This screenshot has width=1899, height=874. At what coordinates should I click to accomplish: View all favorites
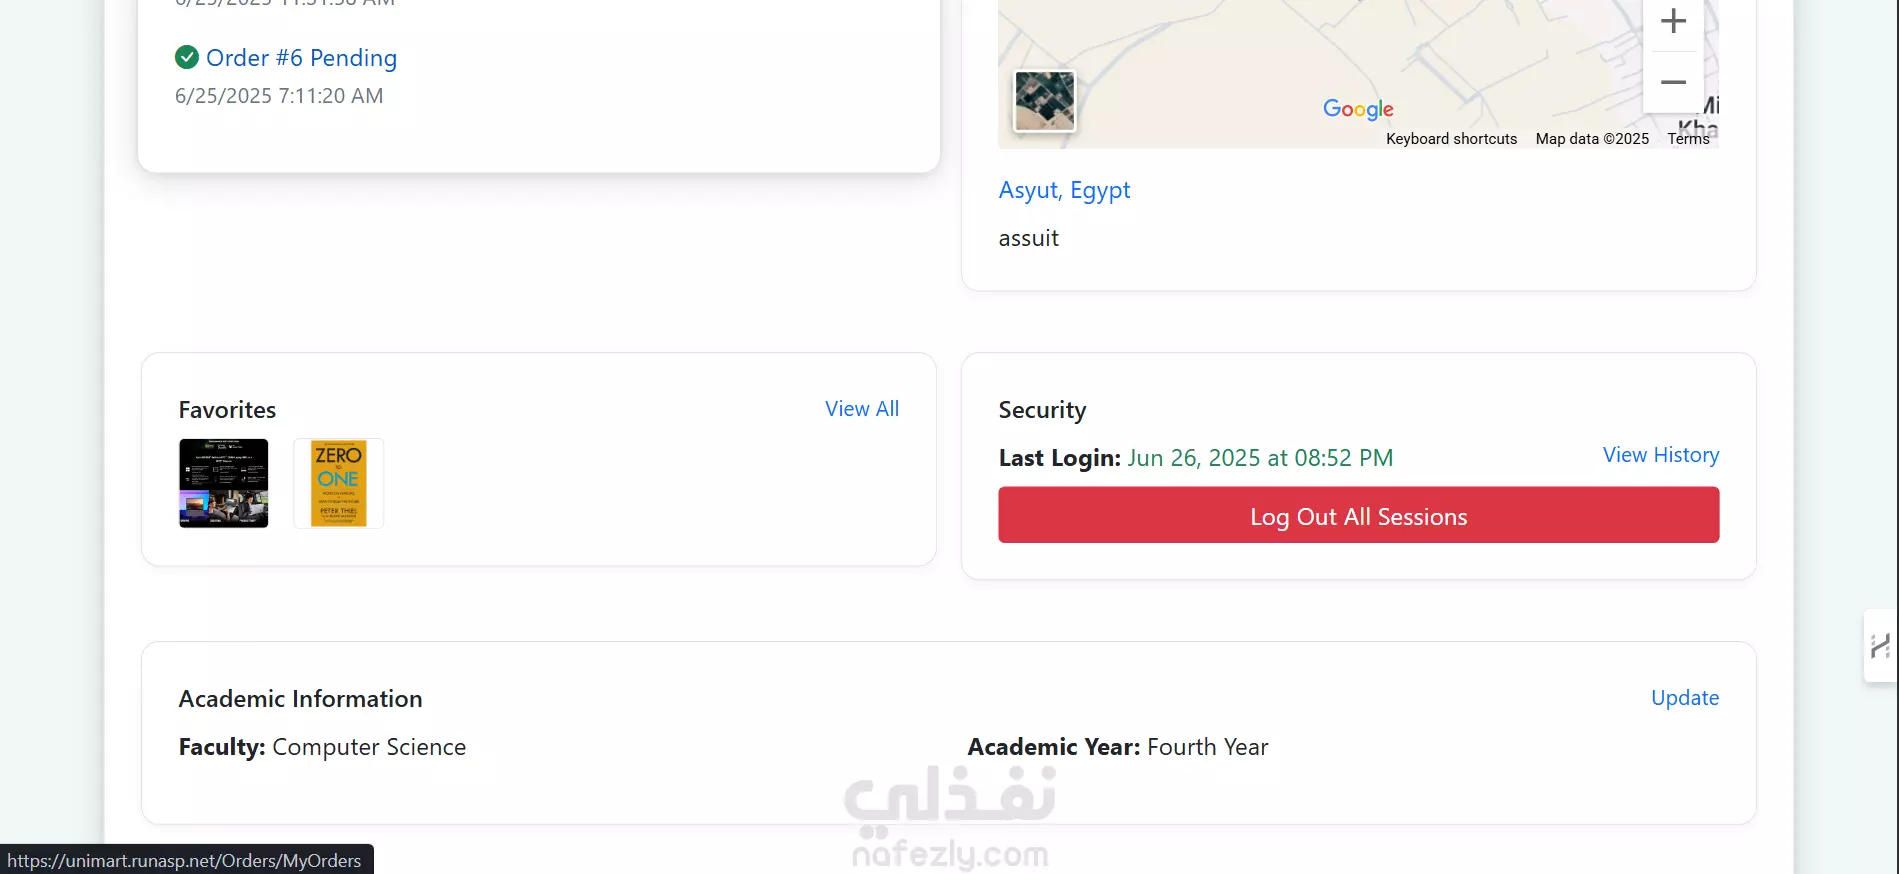862,409
